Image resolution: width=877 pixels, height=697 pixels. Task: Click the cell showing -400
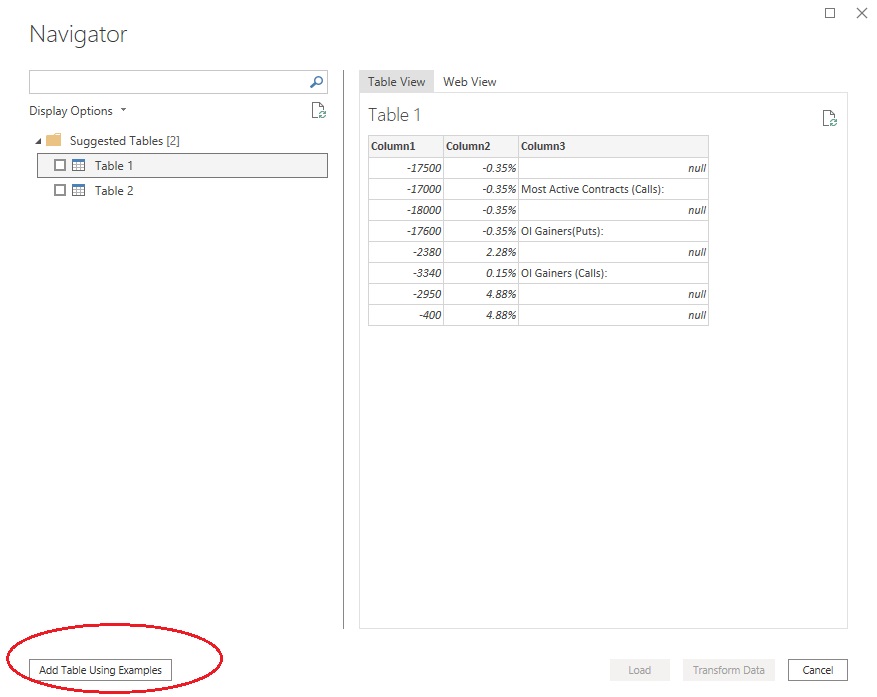[x=406, y=315]
